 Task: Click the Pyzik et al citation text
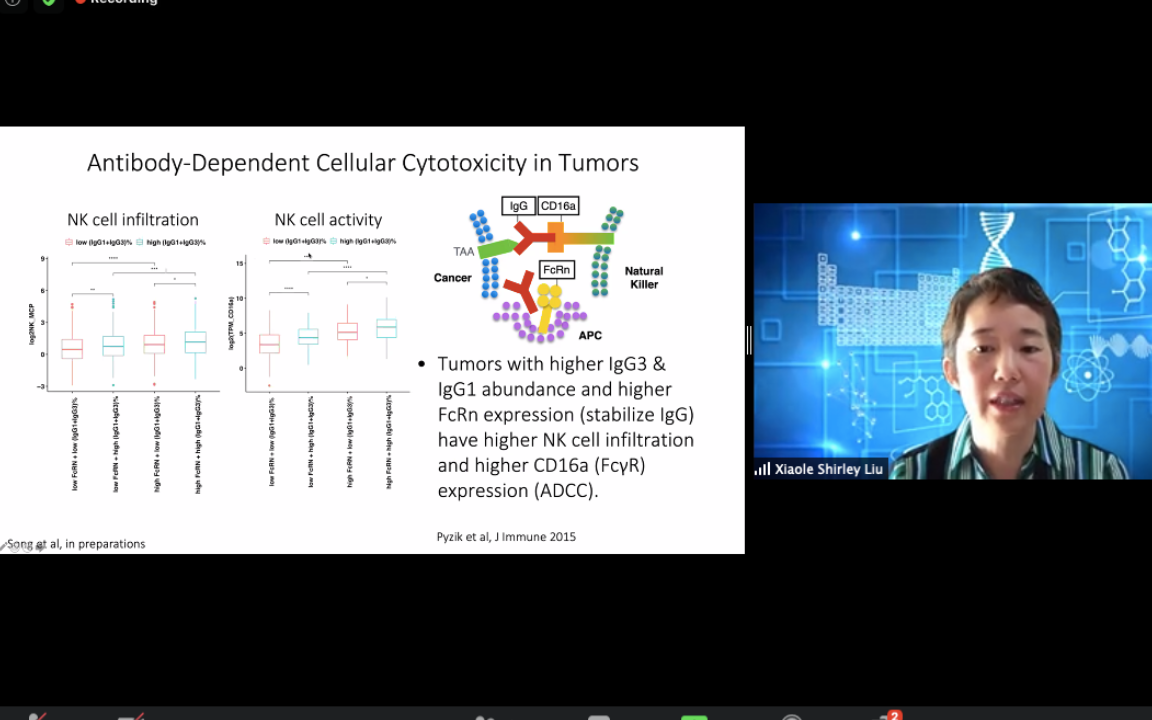(x=506, y=537)
